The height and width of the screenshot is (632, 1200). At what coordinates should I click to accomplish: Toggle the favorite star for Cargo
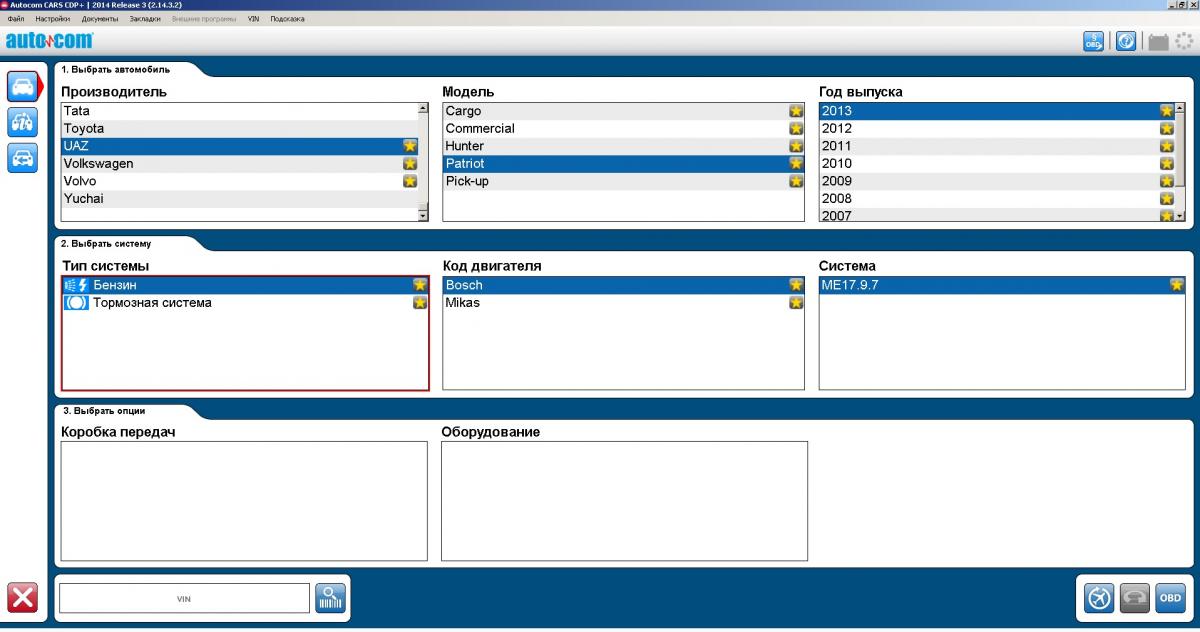pyautogui.click(x=796, y=111)
